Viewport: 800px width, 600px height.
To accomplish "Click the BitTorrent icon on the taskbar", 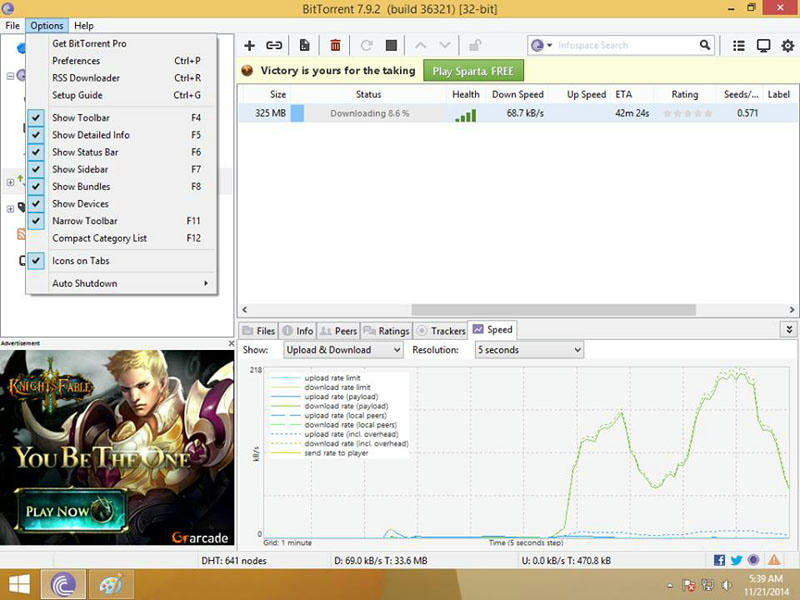I will [x=63, y=585].
